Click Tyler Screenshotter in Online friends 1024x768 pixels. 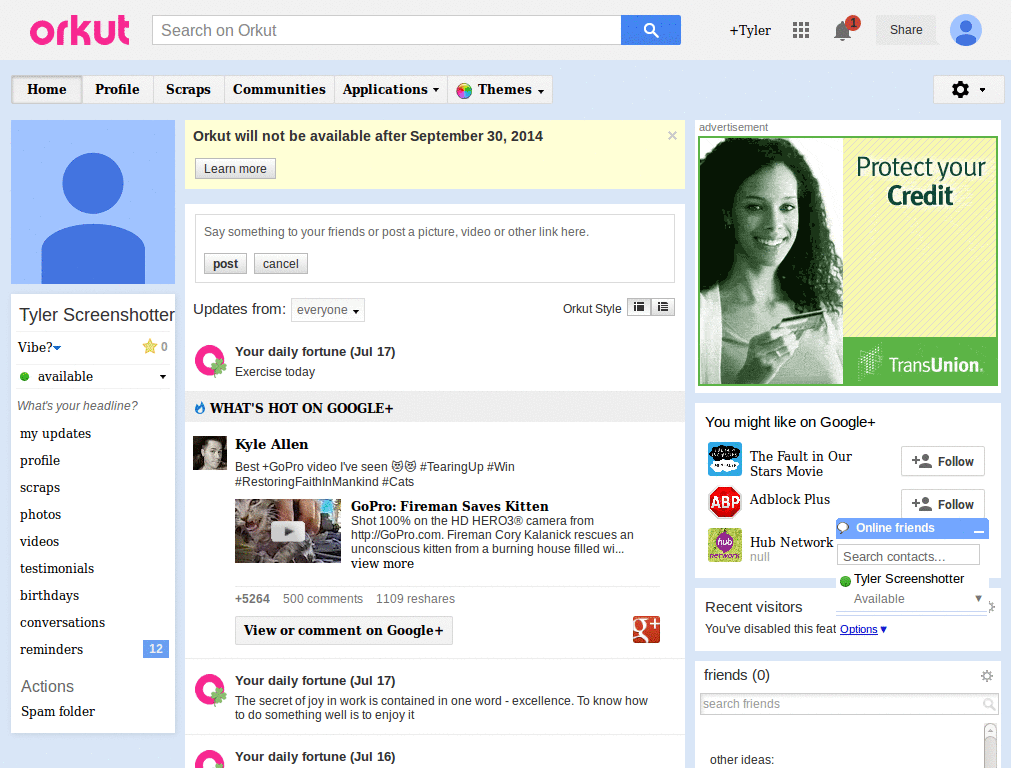coord(908,579)
